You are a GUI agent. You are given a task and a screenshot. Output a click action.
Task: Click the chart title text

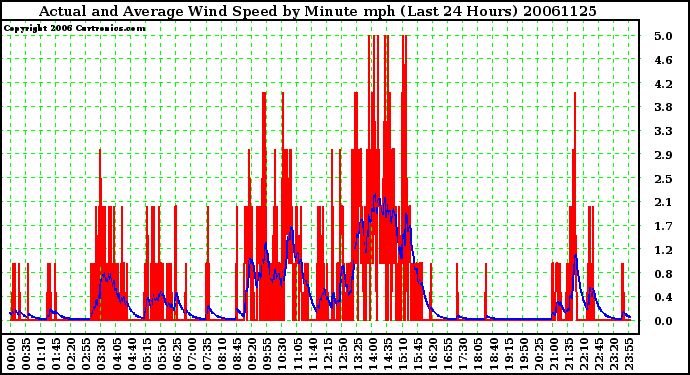coord(317,11)
